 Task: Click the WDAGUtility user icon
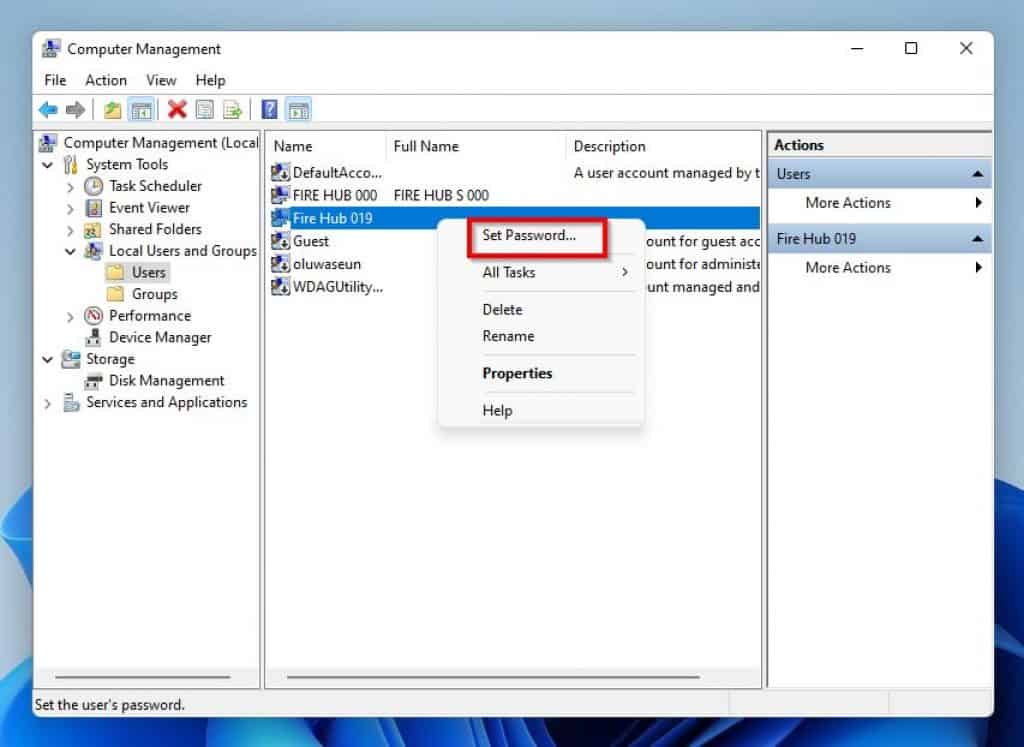click(280, 287)
